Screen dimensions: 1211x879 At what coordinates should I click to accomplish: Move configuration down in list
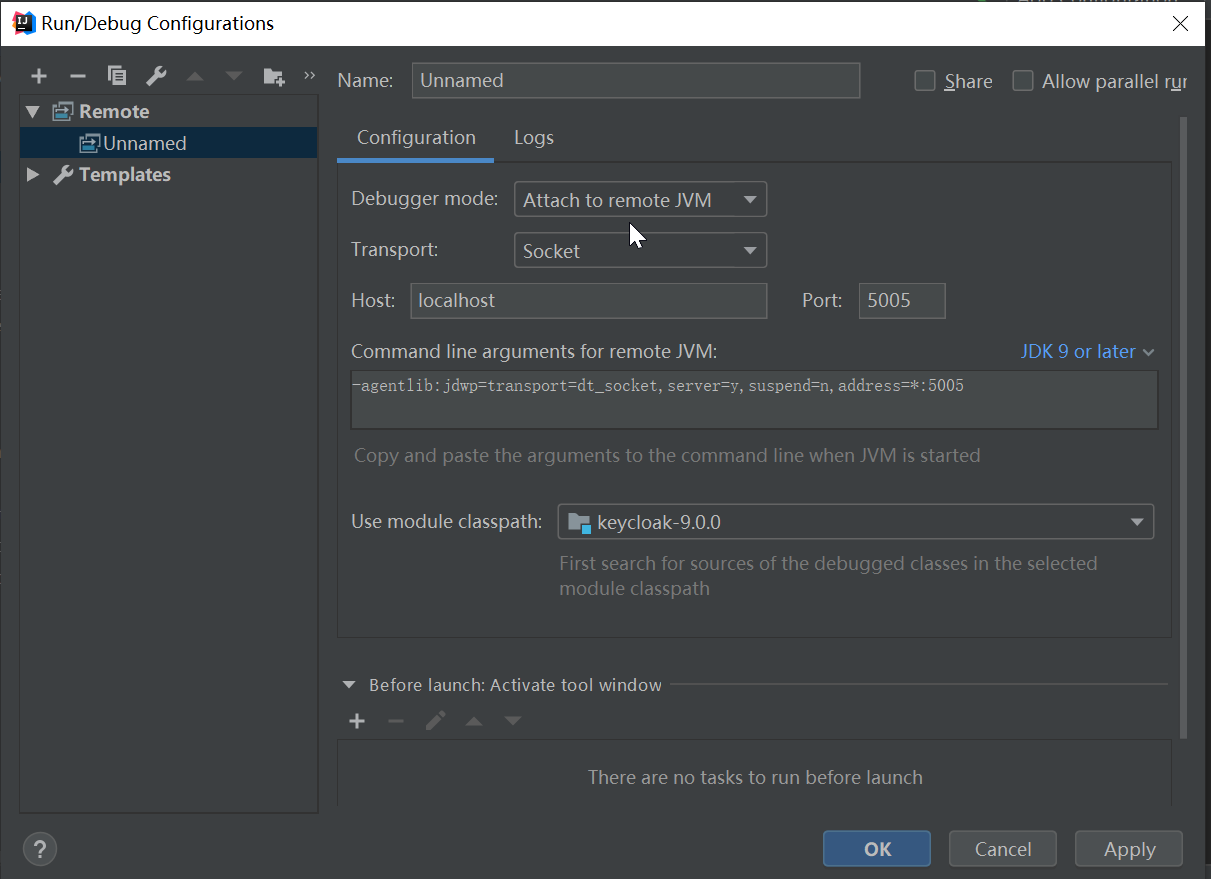234,76
